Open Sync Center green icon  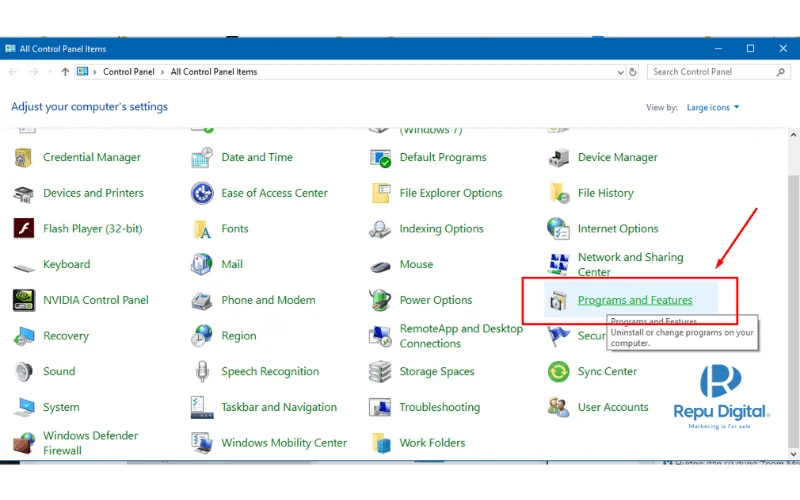click(x=559, y=371)
